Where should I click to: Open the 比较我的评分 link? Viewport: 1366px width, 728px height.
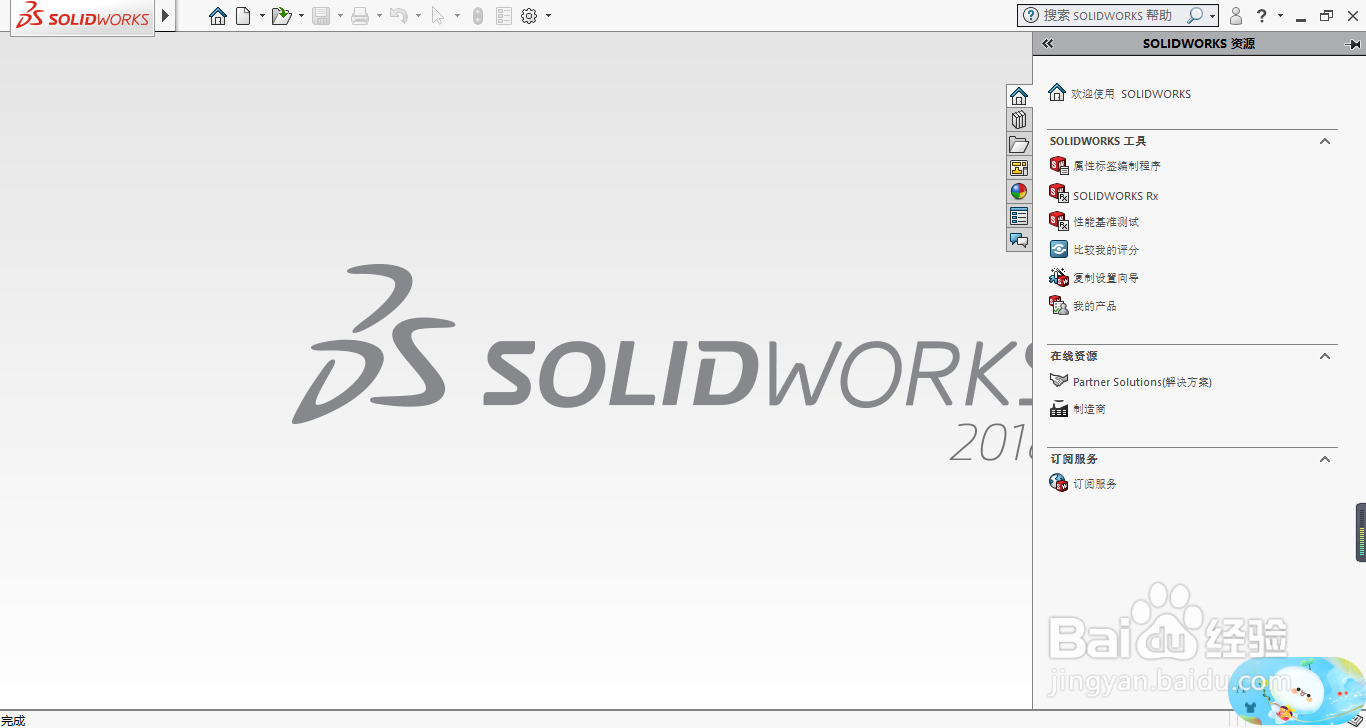click(x=1094, y=250)
